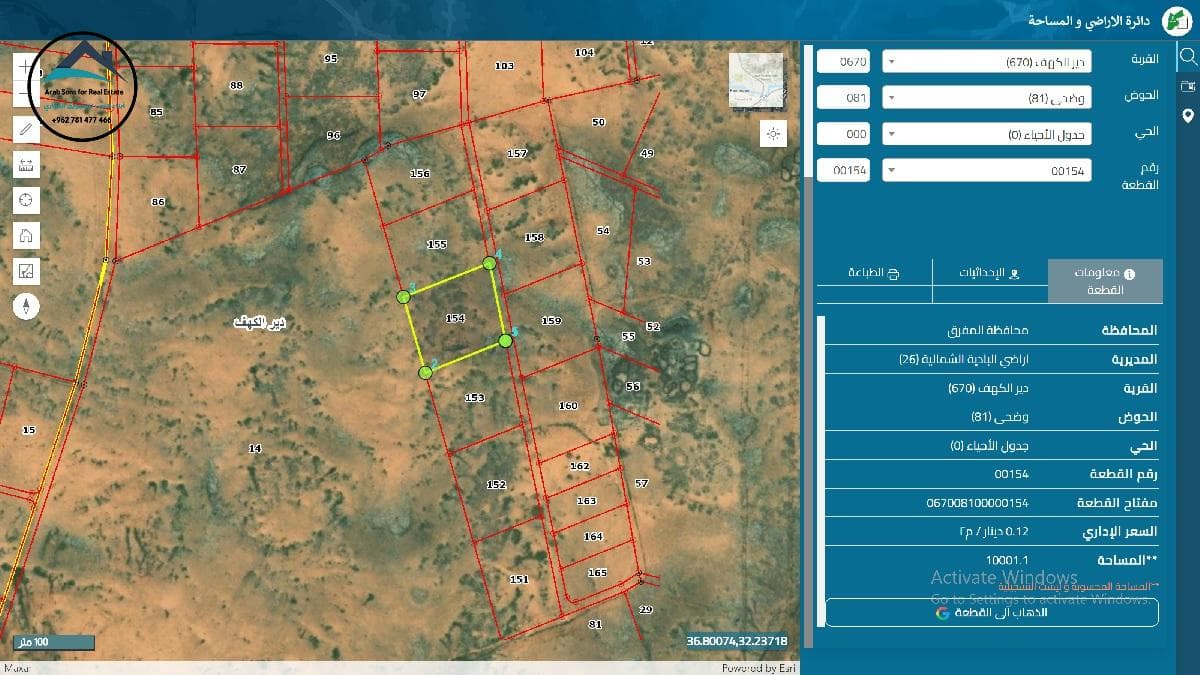Image resolution: width=1200 pixels, height=675 pixels.
Task: Expand the basin (الحوض) dropdown
Action: click(986, 98)
